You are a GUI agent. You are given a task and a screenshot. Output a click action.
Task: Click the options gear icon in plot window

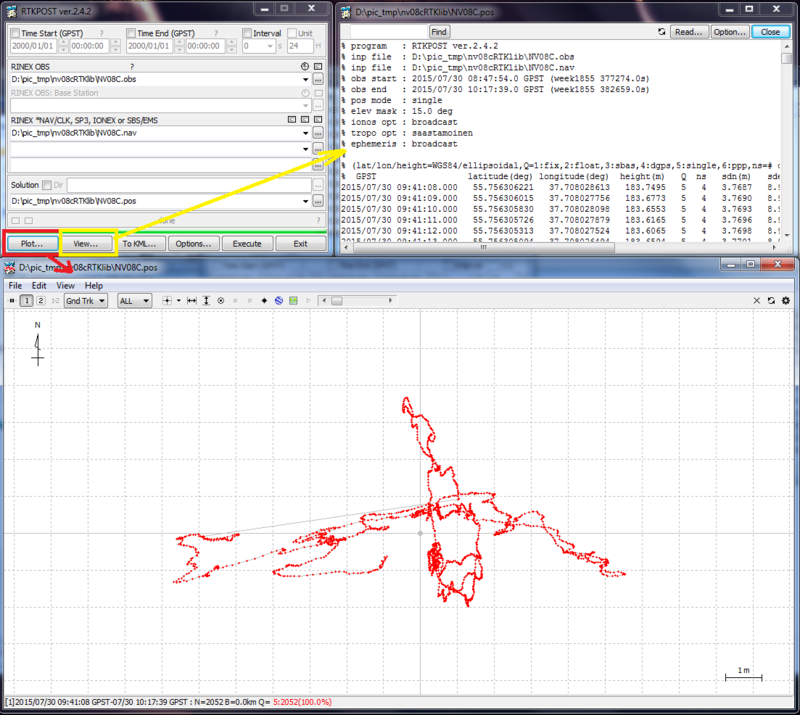pos(786,301)
